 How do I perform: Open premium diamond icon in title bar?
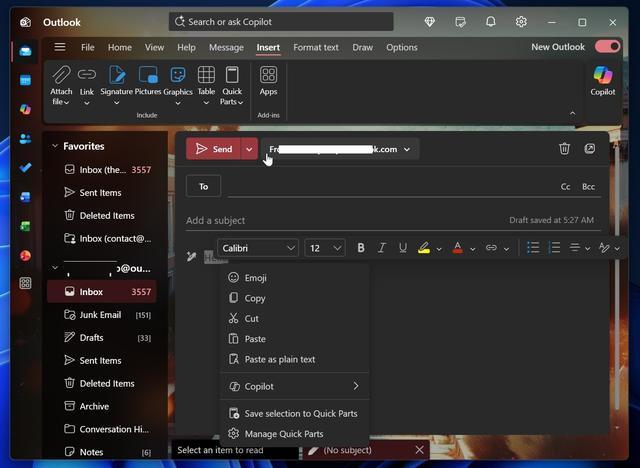[x=429, y=22]
